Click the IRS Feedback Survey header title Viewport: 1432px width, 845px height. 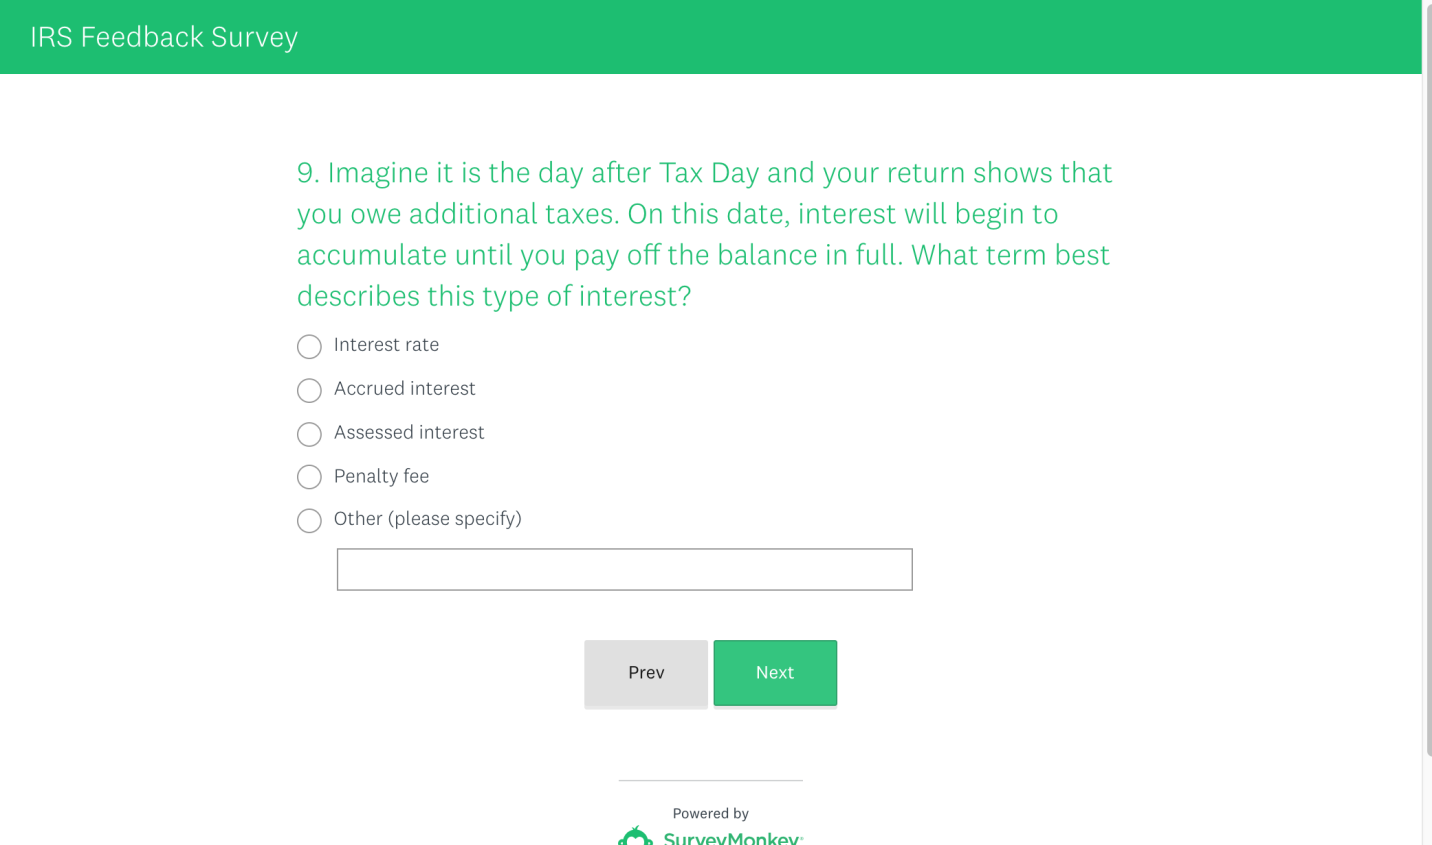164,37
